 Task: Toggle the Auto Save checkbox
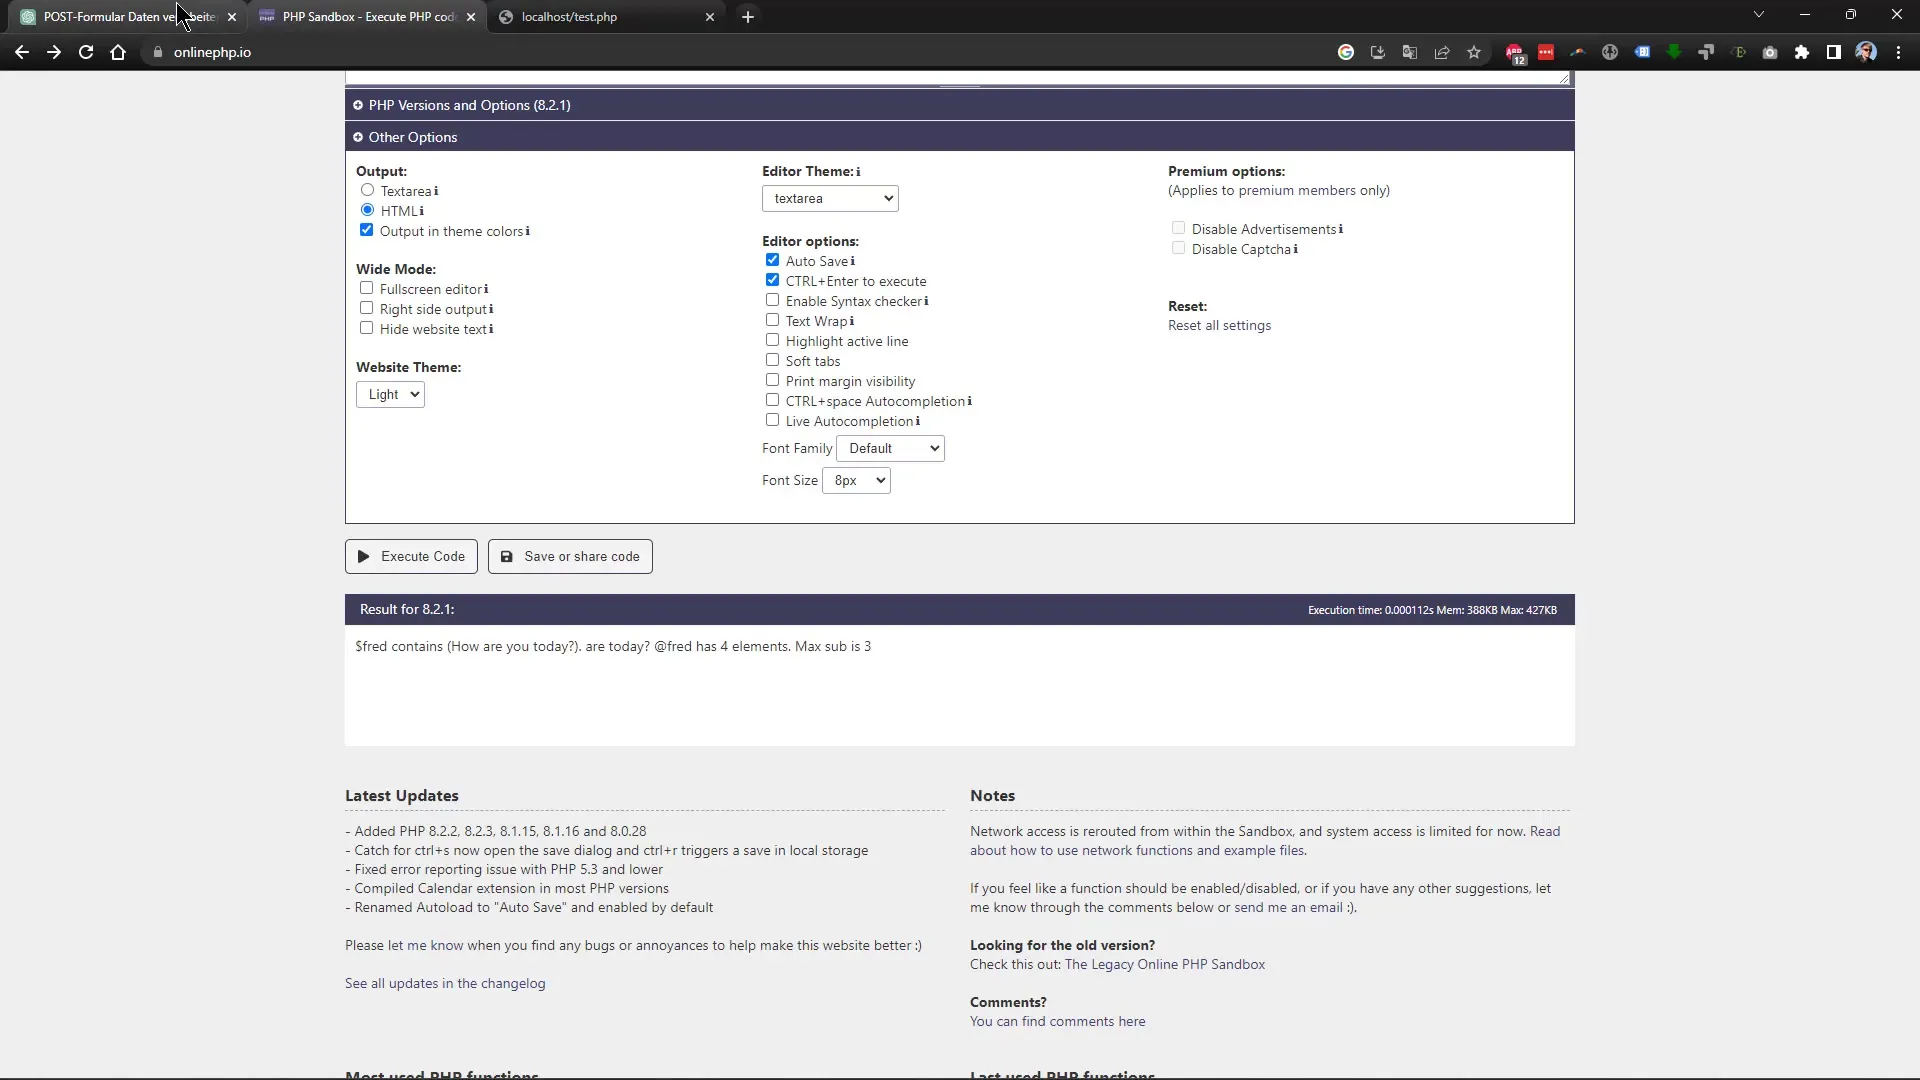coord(773,260)
